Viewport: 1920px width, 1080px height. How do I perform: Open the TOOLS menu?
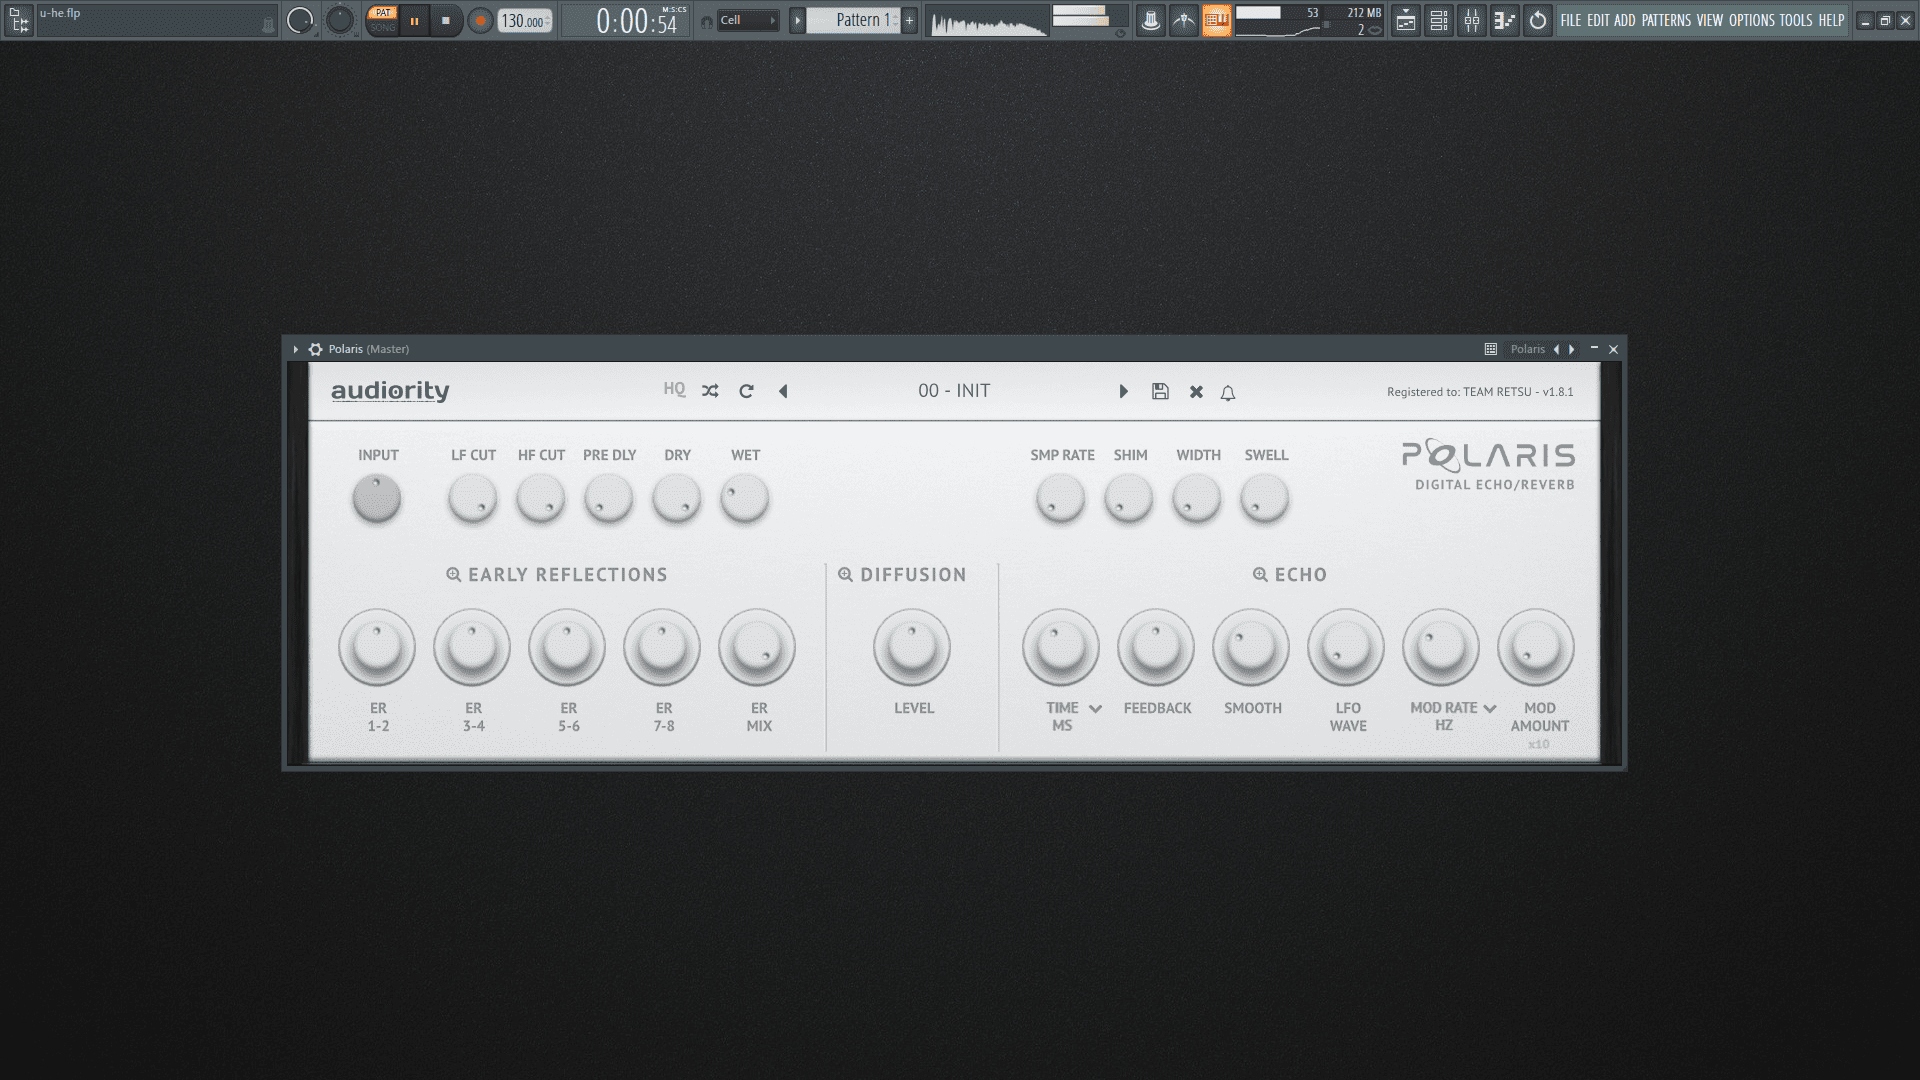1796,20
